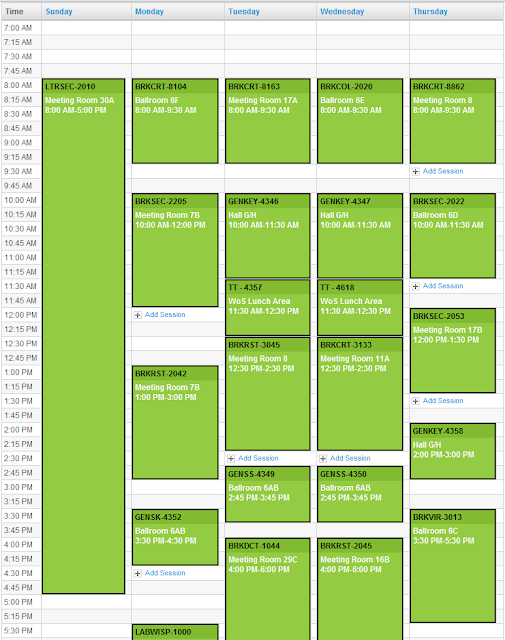This screenshot has height=640, width=505.
Task: Add Session link at Thursday 1:30 PM
Action: coord(443,400)
